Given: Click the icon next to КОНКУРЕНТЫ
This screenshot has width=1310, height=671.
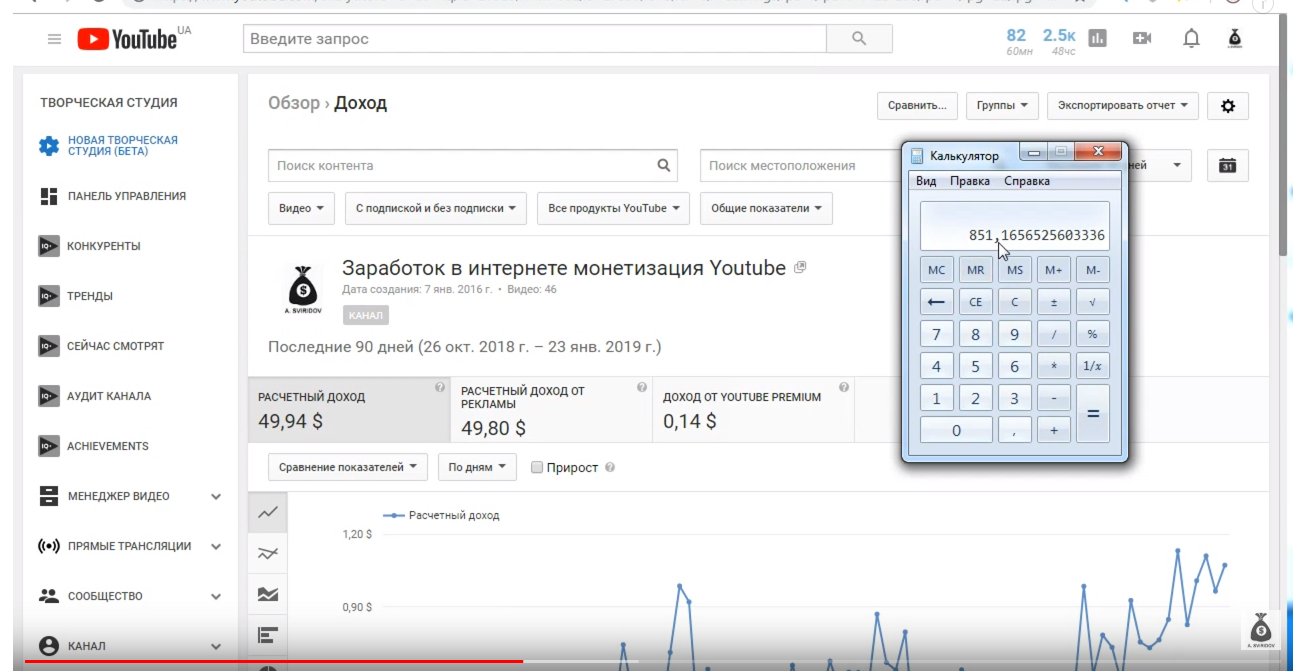Looking at the screenshot, I should 49,246.
